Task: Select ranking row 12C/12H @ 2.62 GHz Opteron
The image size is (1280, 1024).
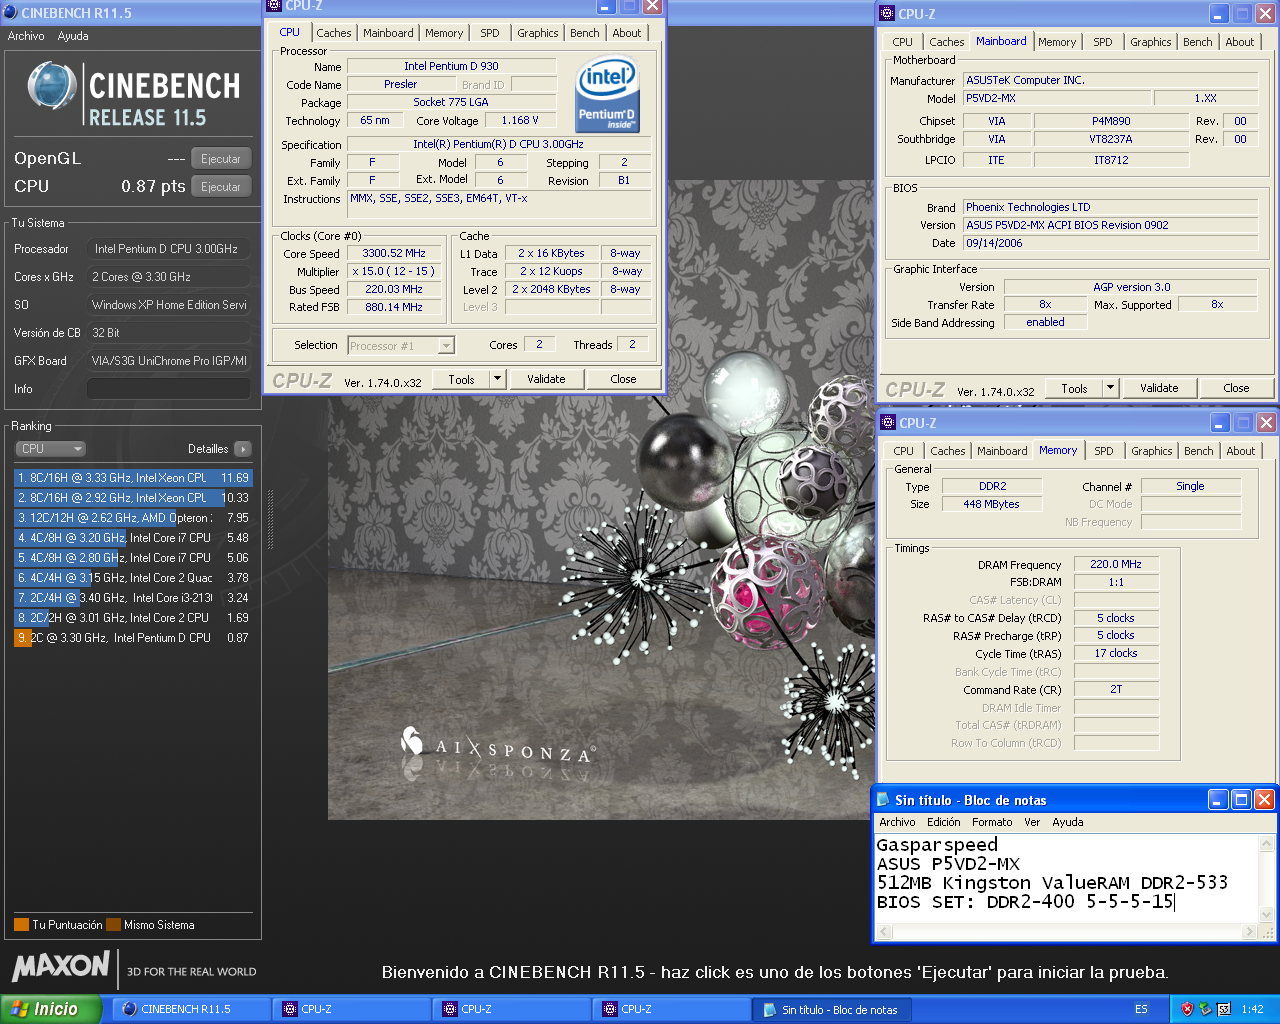Action: (x=133, y=518)
